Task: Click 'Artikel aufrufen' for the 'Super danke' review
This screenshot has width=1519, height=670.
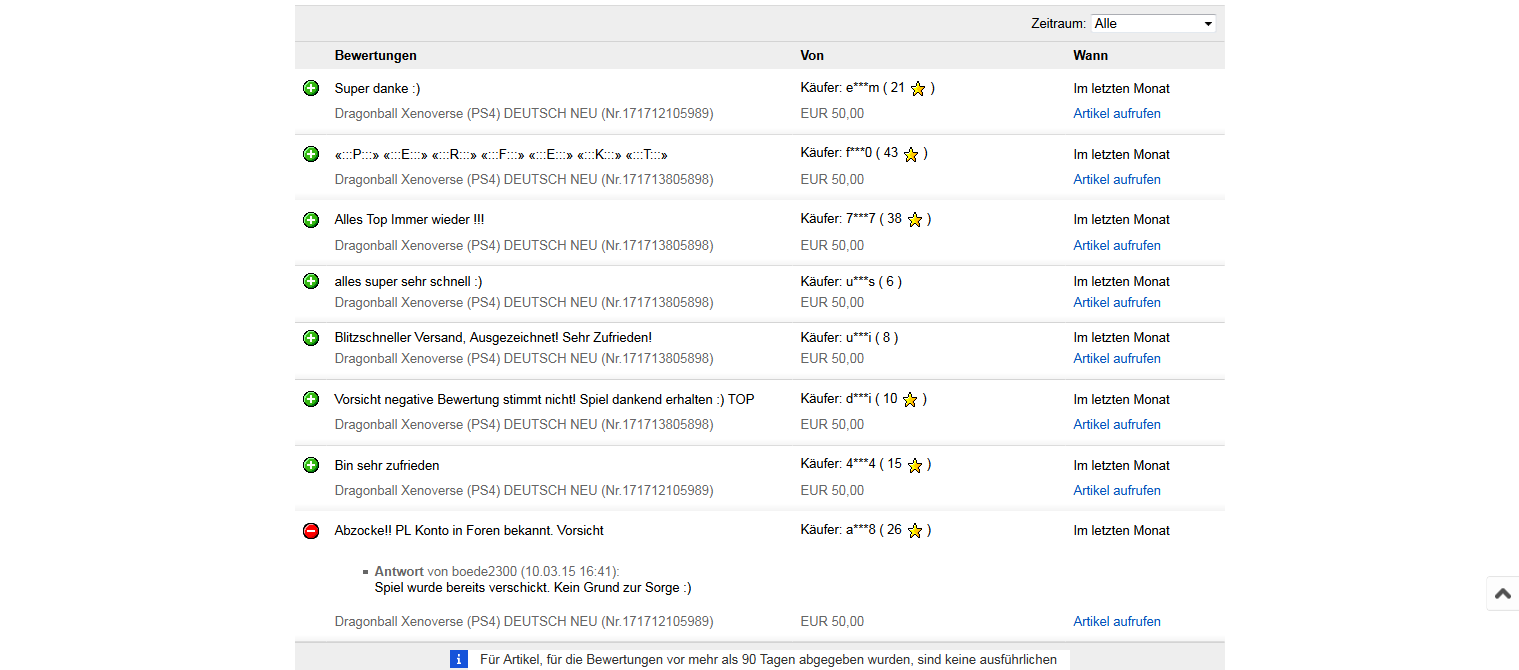Action: coord(1116,114)
